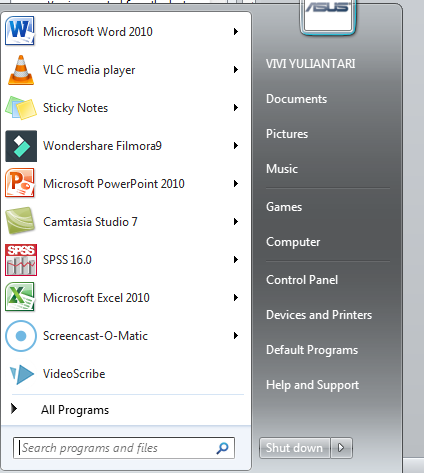Viewport: 424px width, 473px height.
Task: Click the Microsoft Word 2010 icon
Action: (20, 31)
